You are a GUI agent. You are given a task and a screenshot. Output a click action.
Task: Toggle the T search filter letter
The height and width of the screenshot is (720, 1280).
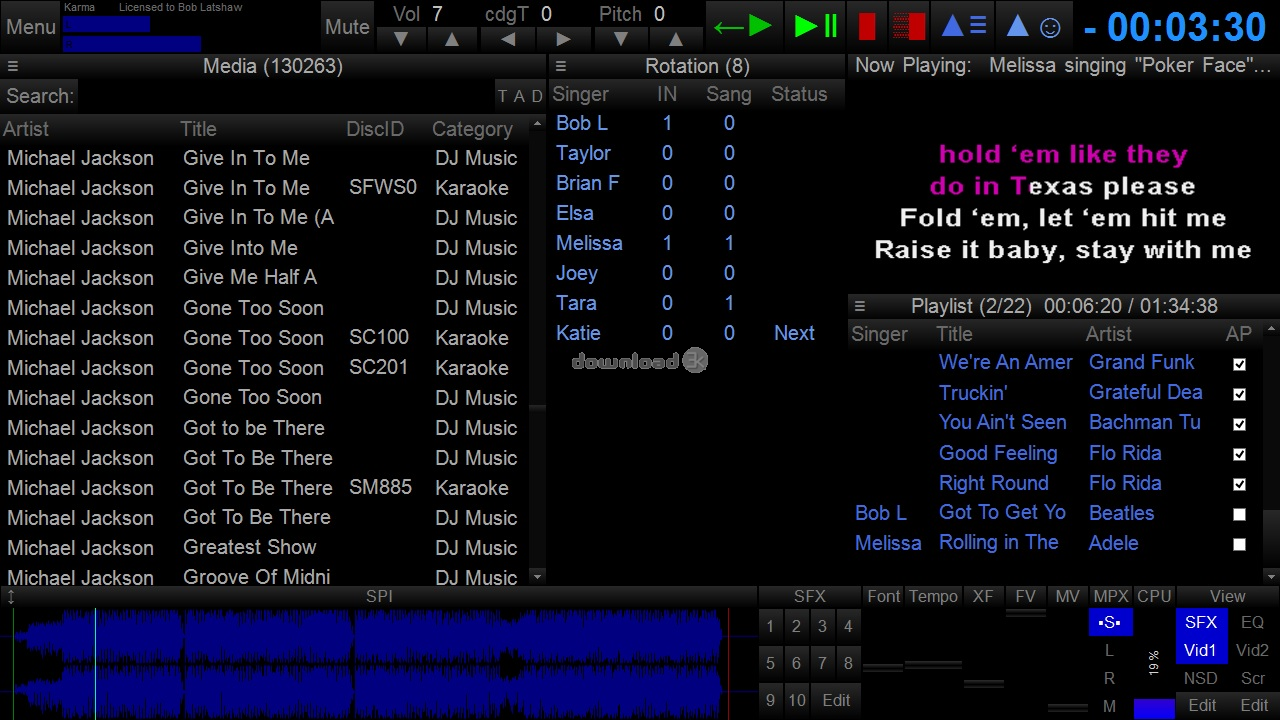503,96
